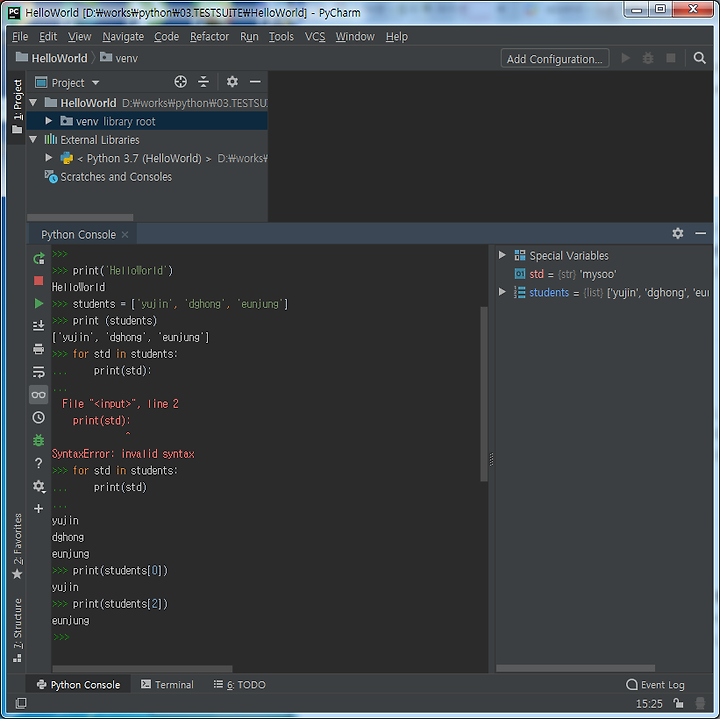Switch to Terminal tool window

click(167, 685)
